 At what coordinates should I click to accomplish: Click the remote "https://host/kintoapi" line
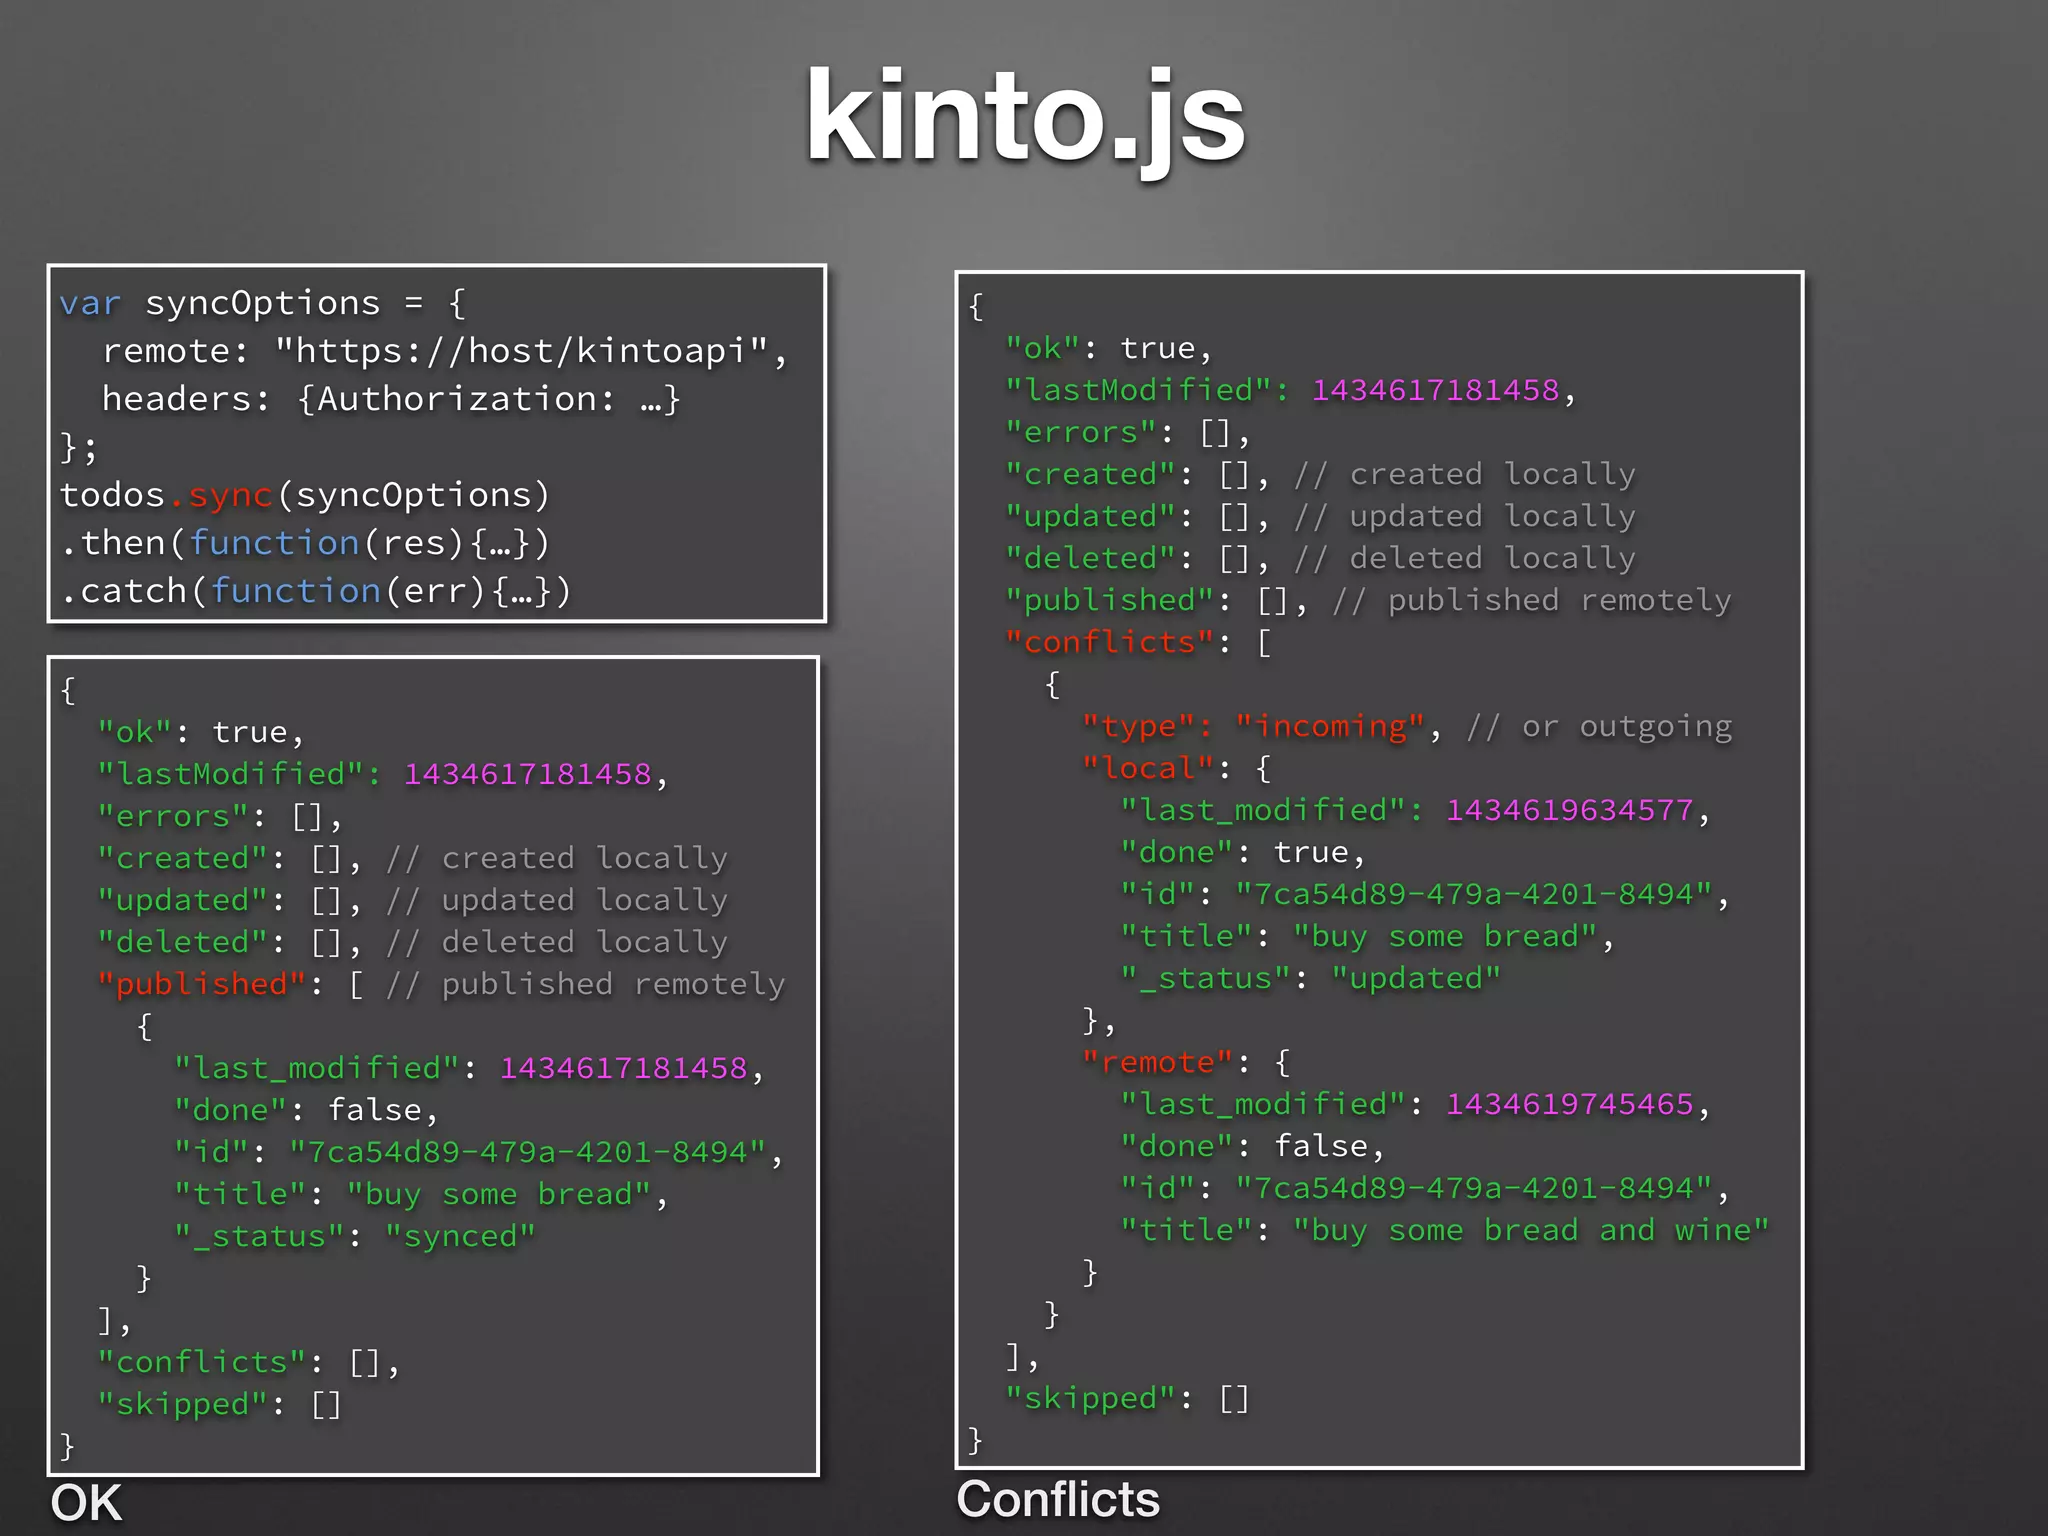click(x=445, y=351)
